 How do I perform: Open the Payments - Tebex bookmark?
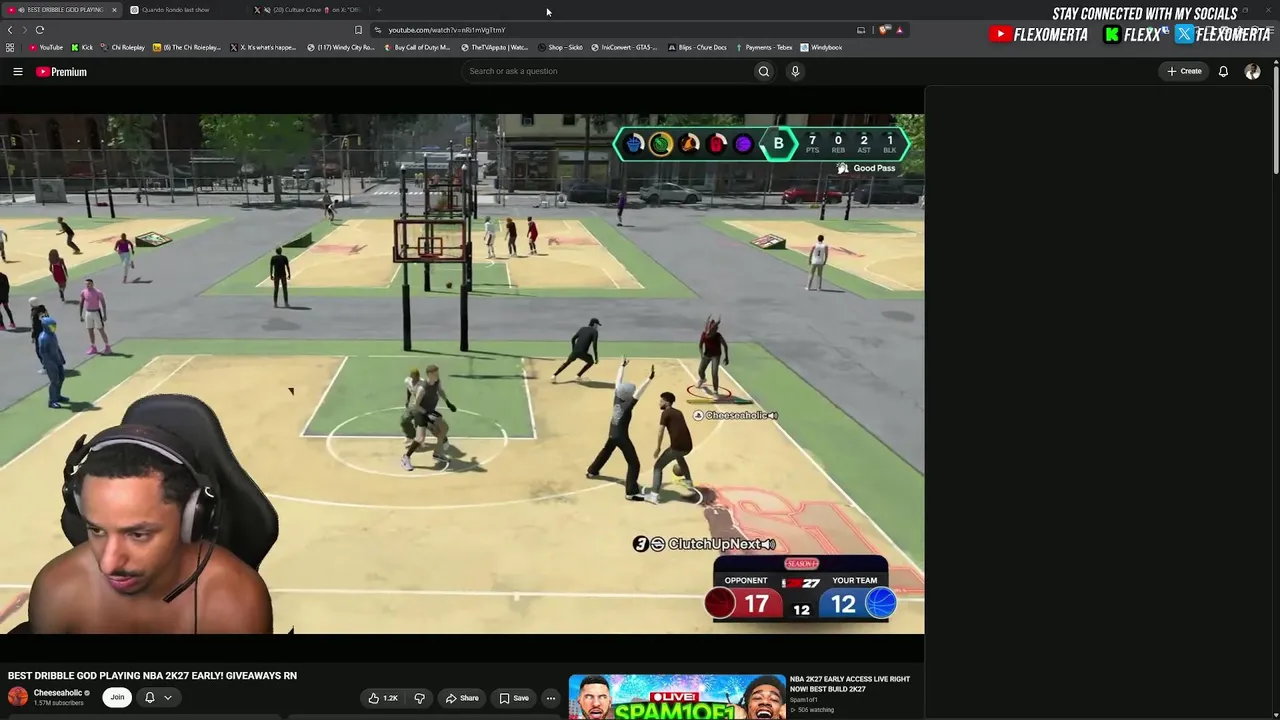[764, 47]
